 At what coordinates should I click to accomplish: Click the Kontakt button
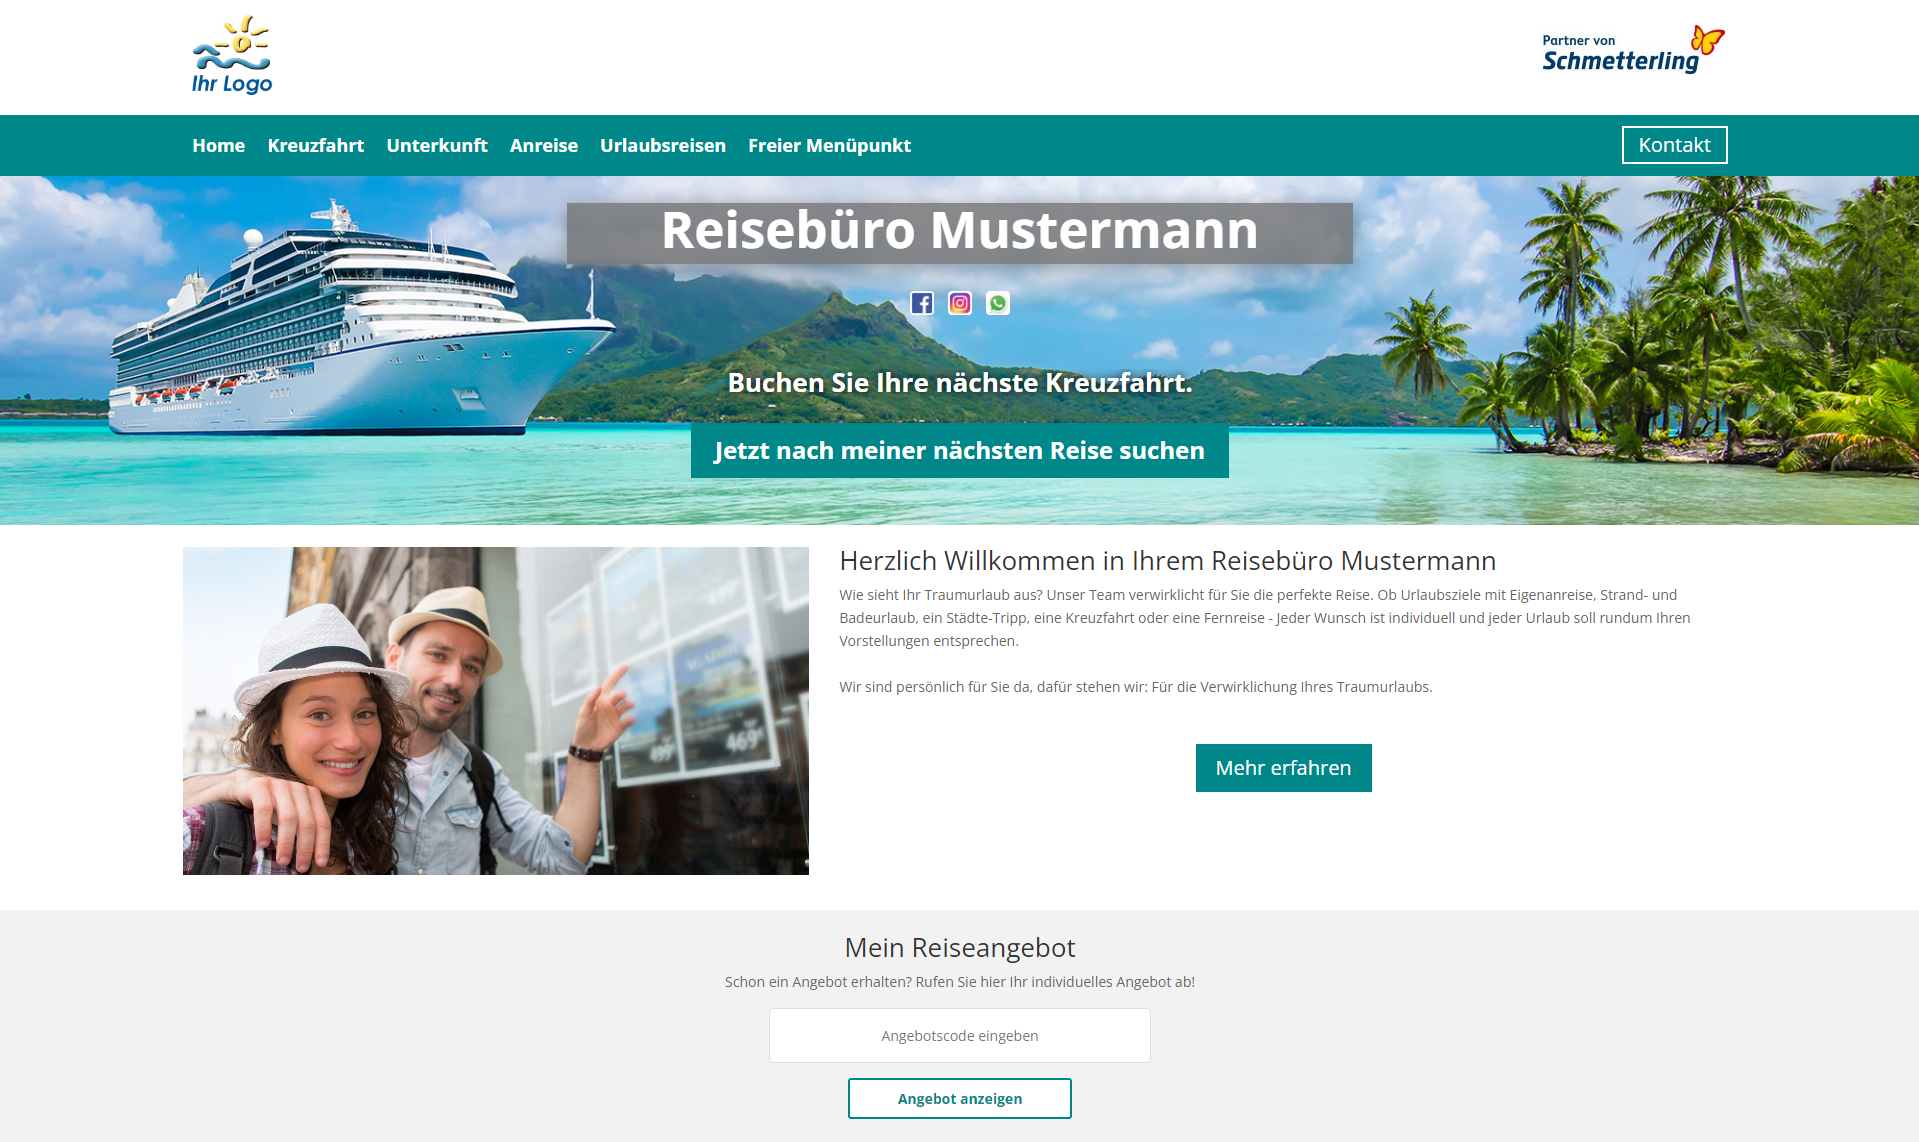coord(1674,145)
